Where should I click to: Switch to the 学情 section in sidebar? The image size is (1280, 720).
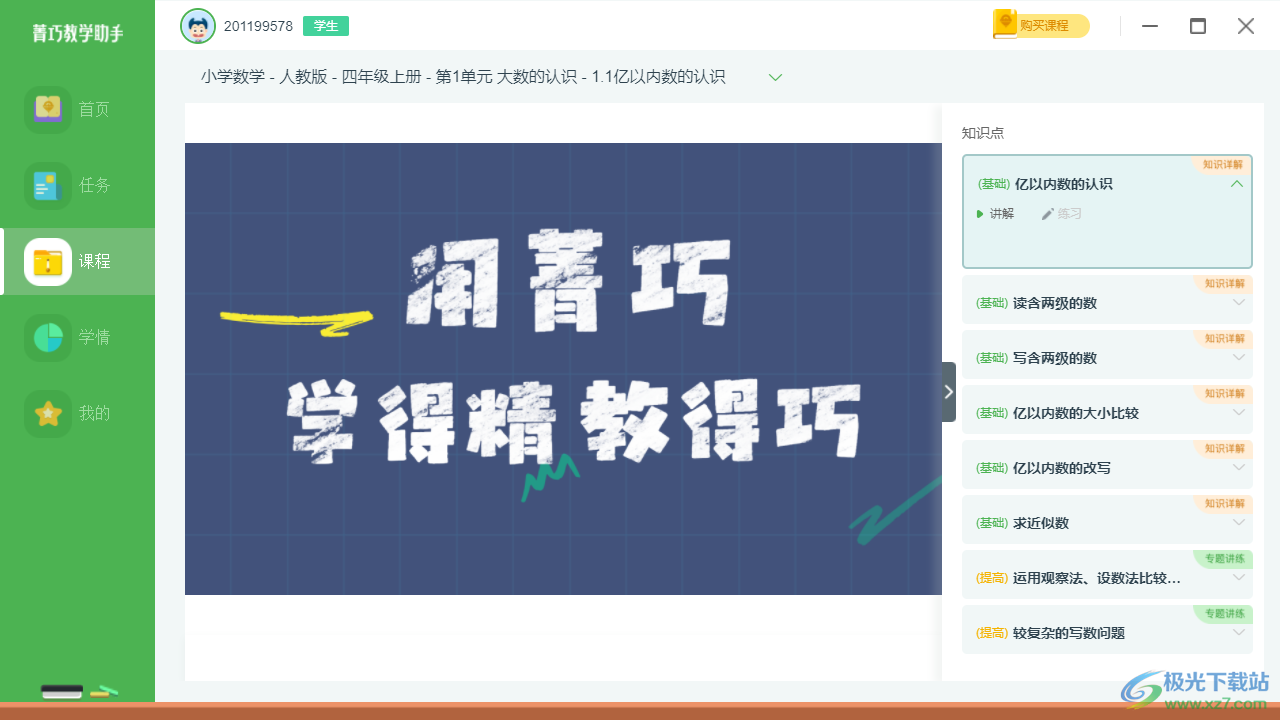tap(48, 337)
